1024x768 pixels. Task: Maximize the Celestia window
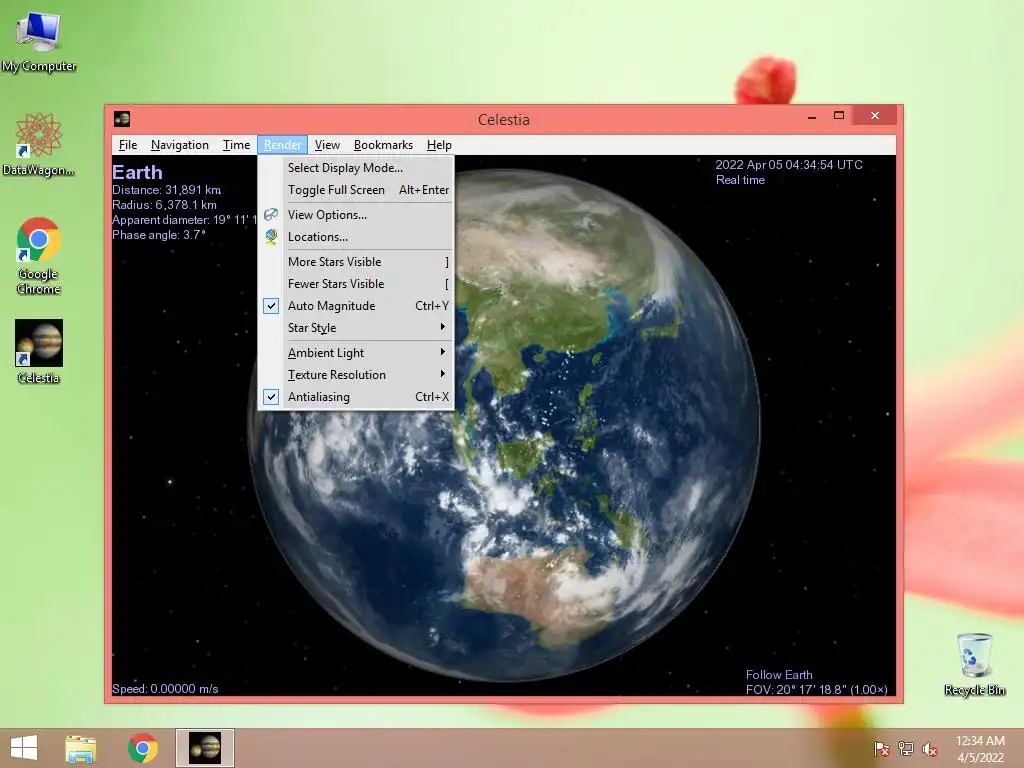point(839,116)
